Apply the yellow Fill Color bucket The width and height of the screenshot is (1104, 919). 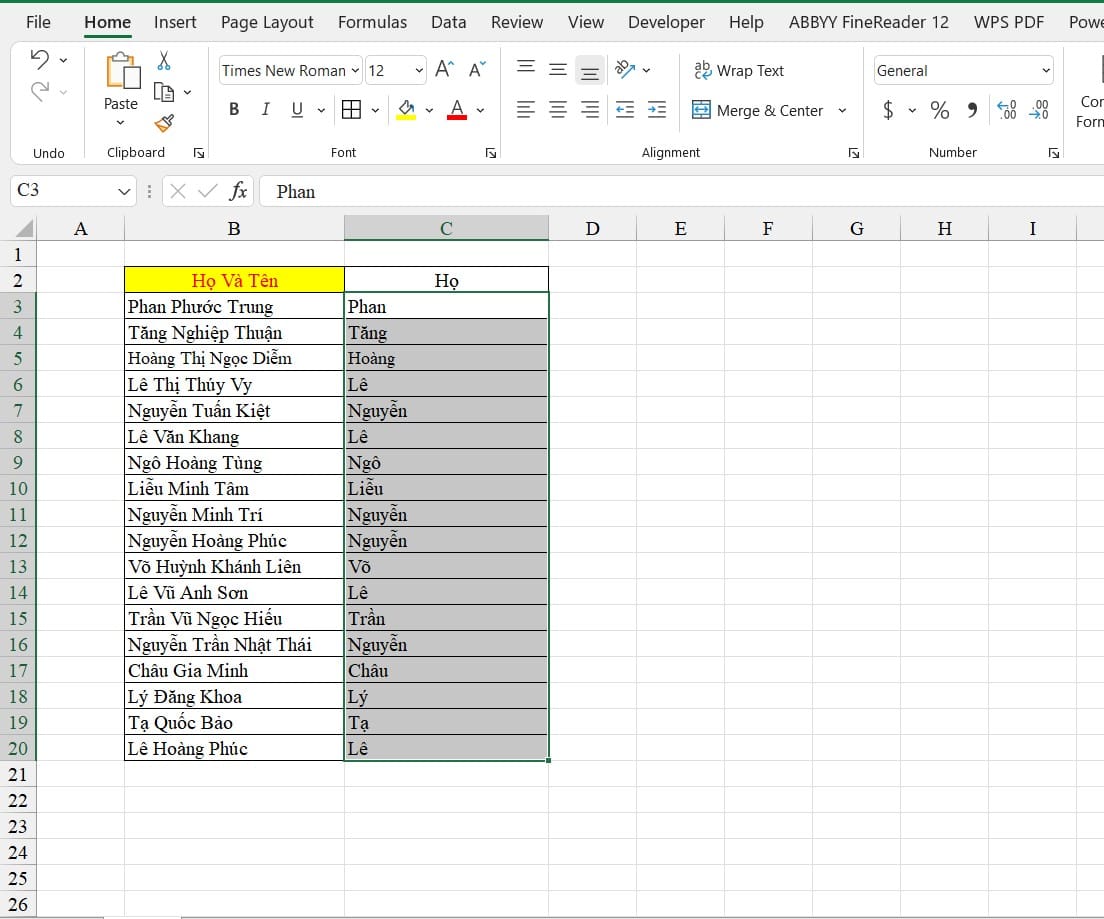pyautogui.click(x=406, y=109)
